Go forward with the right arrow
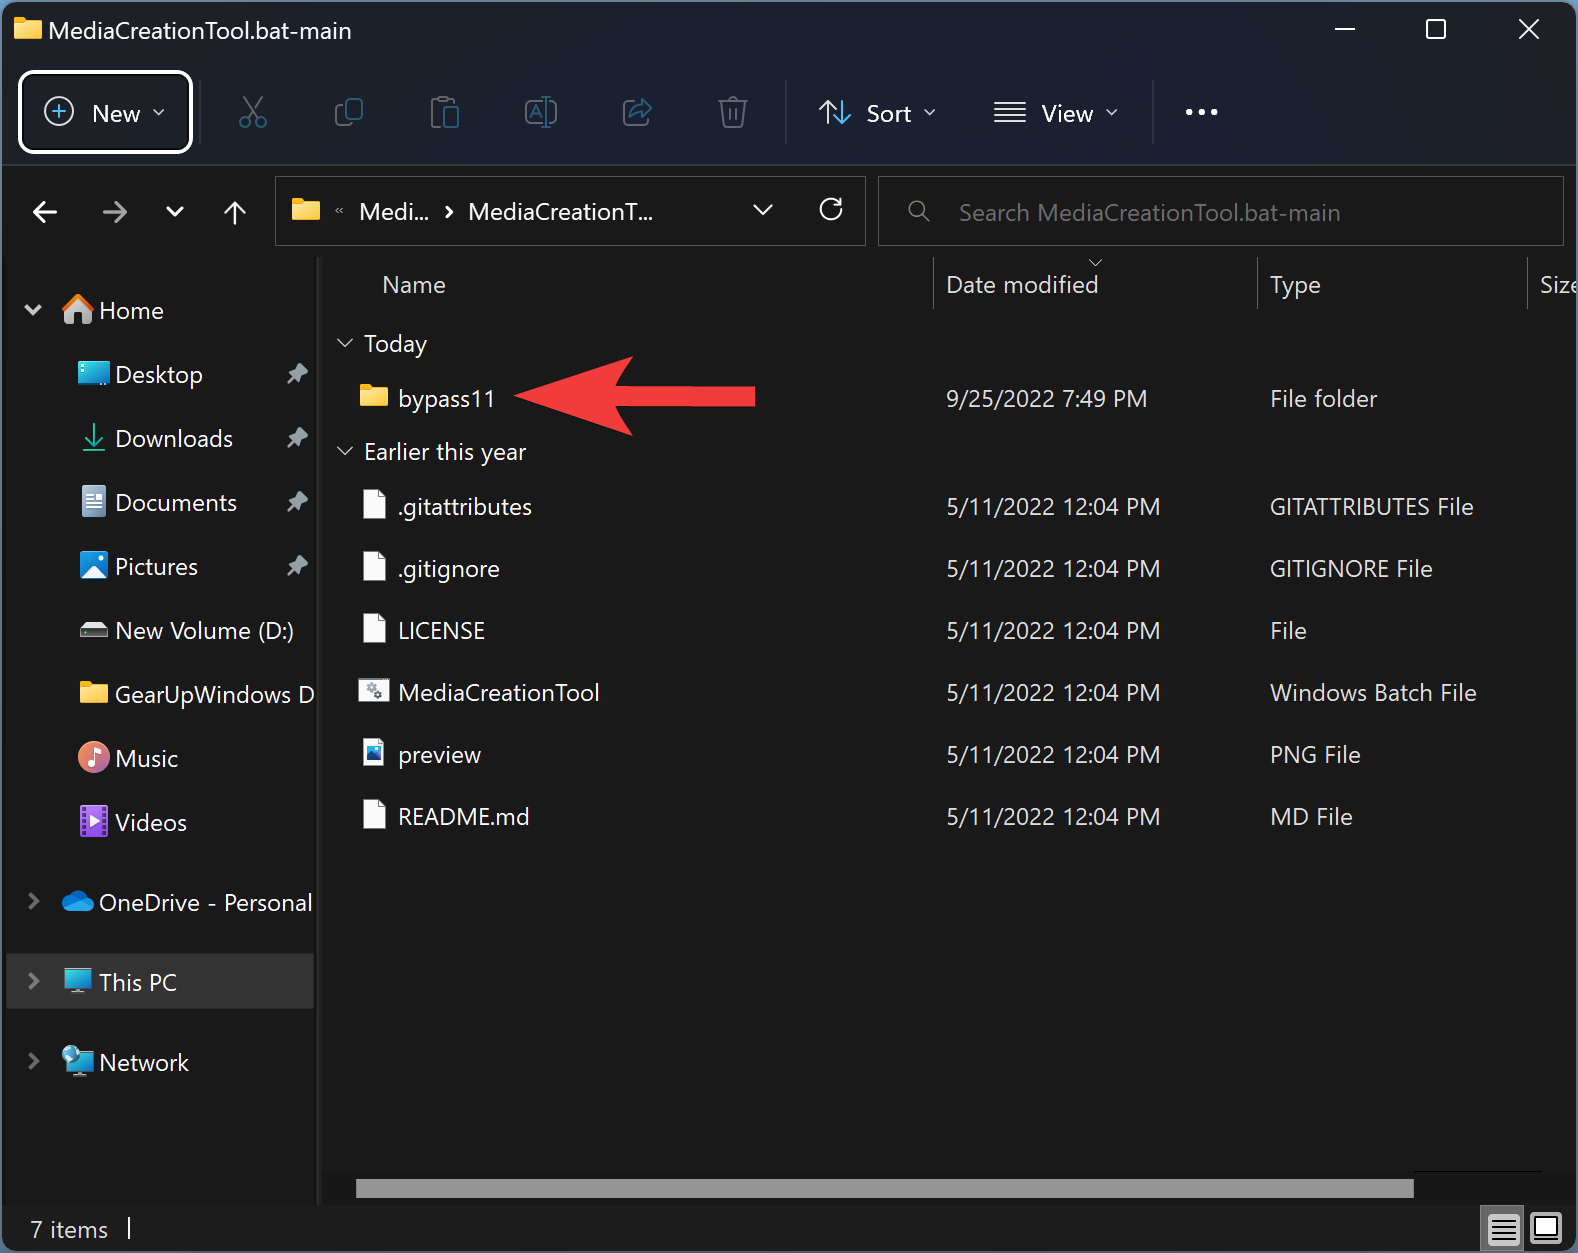1578x1253 pixels. (115, 212)
